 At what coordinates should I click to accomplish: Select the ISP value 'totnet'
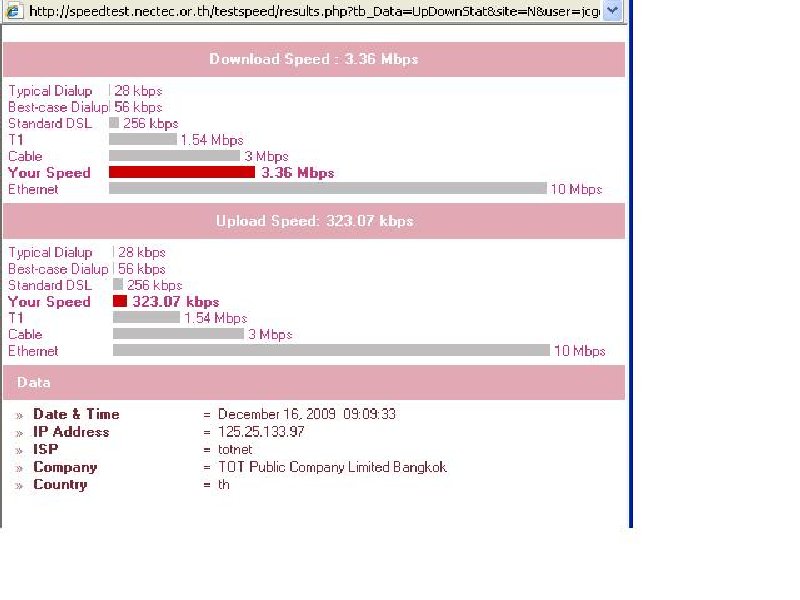point(235,449)
